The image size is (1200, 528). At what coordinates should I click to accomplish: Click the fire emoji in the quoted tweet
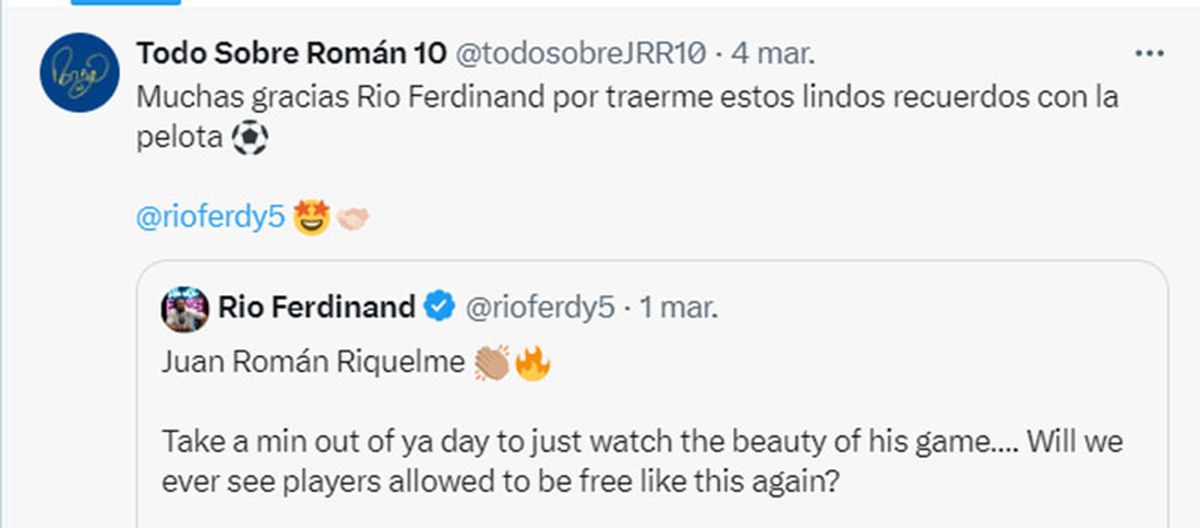pyautogui.click(x=531, y=364)
